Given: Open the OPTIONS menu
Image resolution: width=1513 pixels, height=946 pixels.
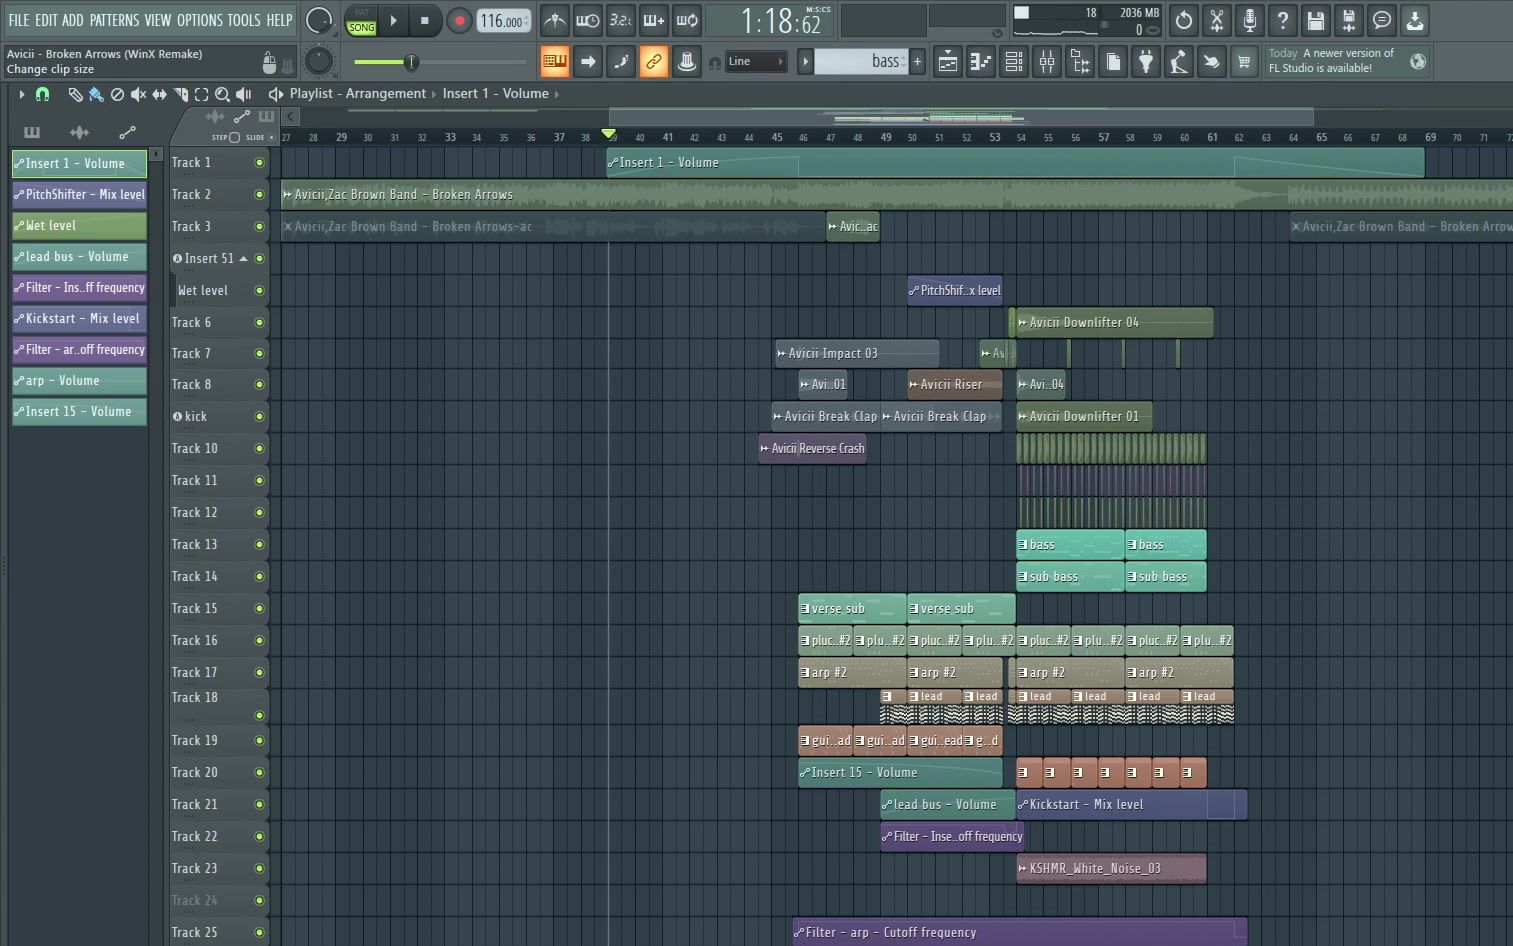Looking at the screenshot, I should [x=200, y=20].
